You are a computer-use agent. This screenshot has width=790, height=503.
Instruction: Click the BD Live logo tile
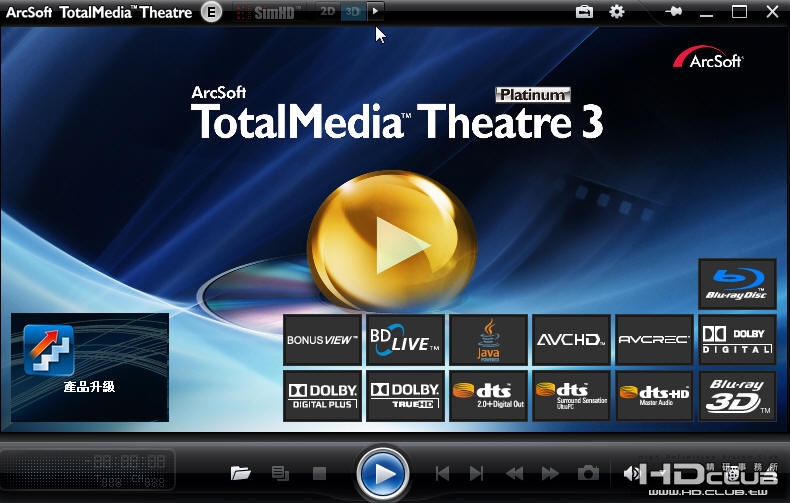point(406,340)
